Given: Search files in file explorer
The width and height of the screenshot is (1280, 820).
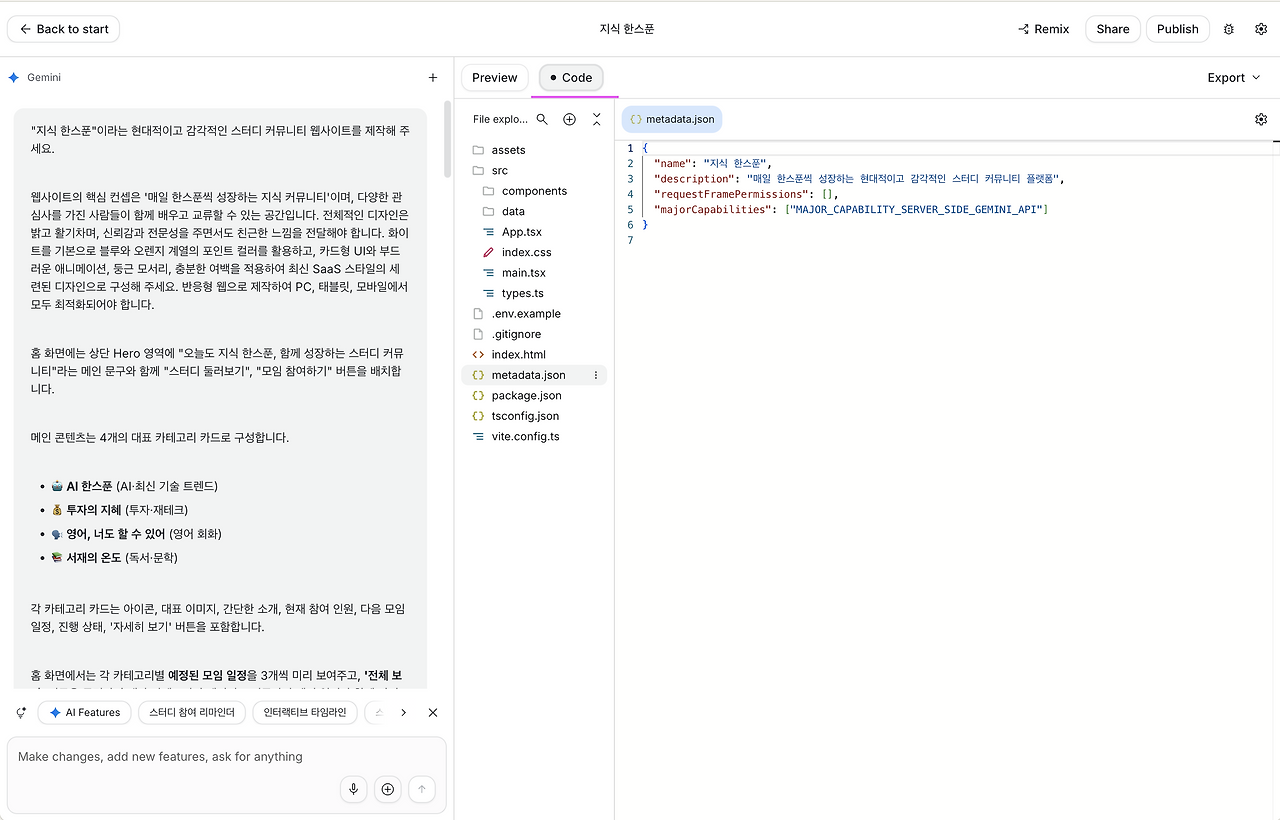Looking at the screenshot, I should coord(542,119).
